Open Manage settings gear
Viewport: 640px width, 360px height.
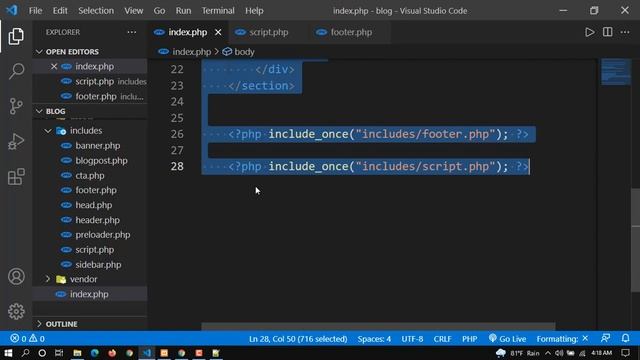coord(16,311)
